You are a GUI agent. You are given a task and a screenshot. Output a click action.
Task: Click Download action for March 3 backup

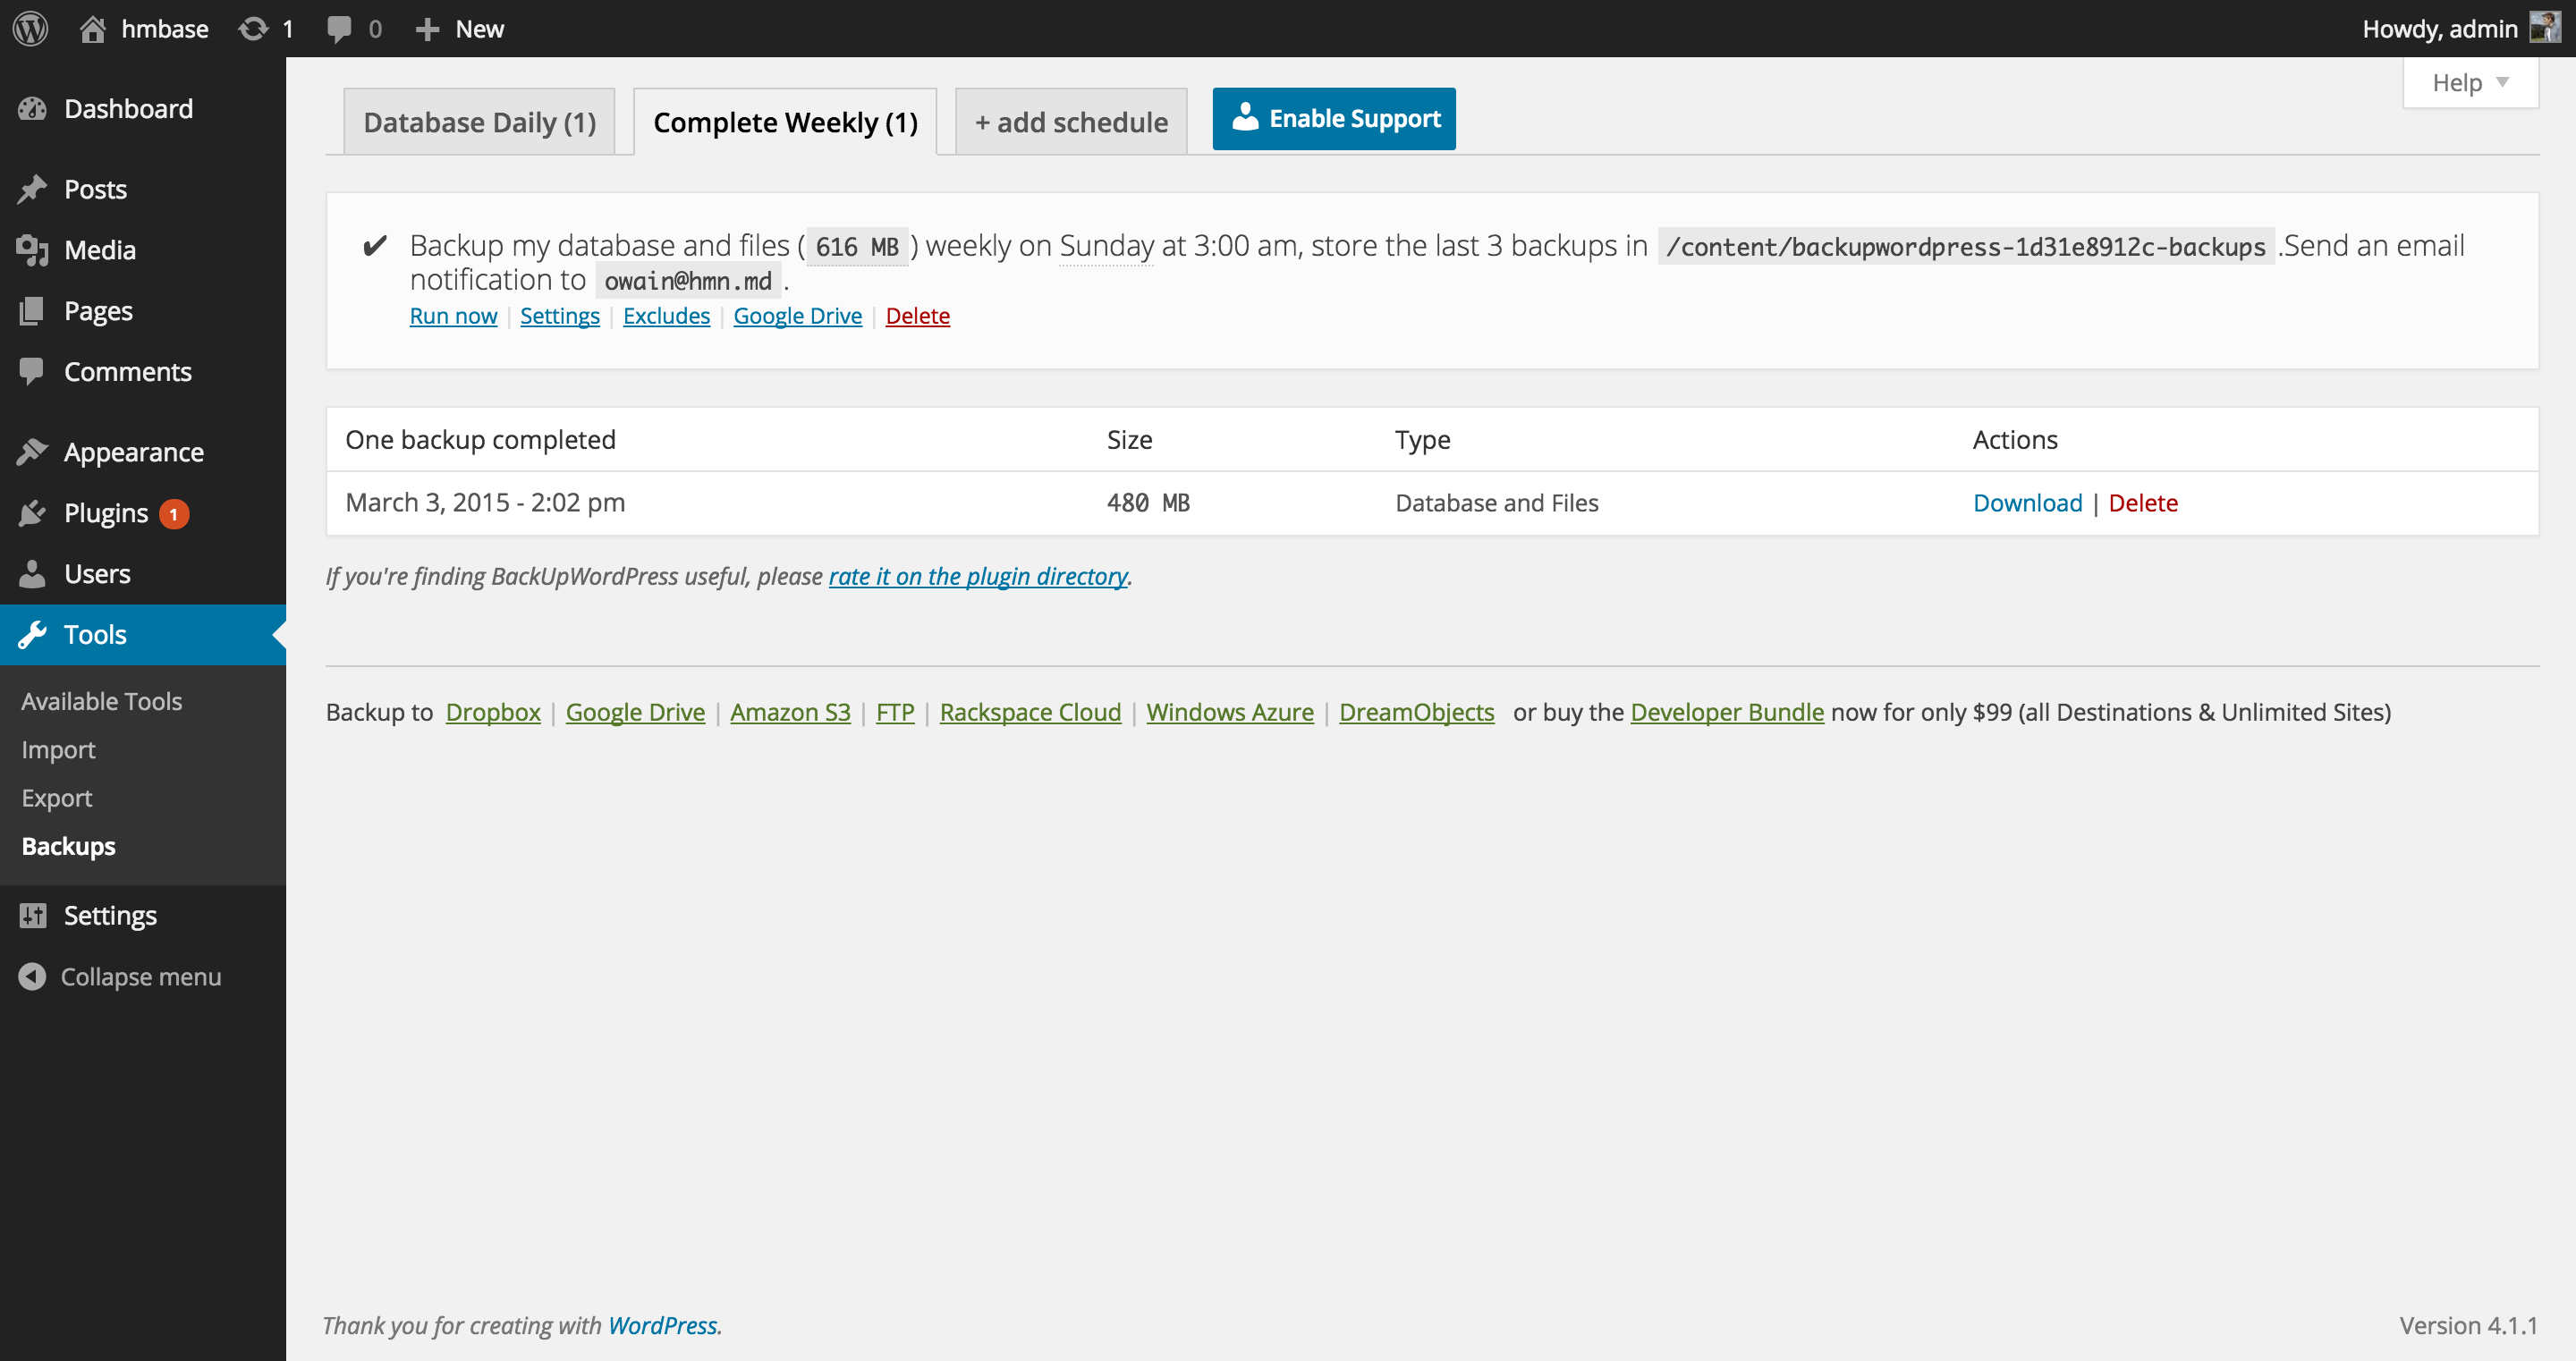[2026, 501]
